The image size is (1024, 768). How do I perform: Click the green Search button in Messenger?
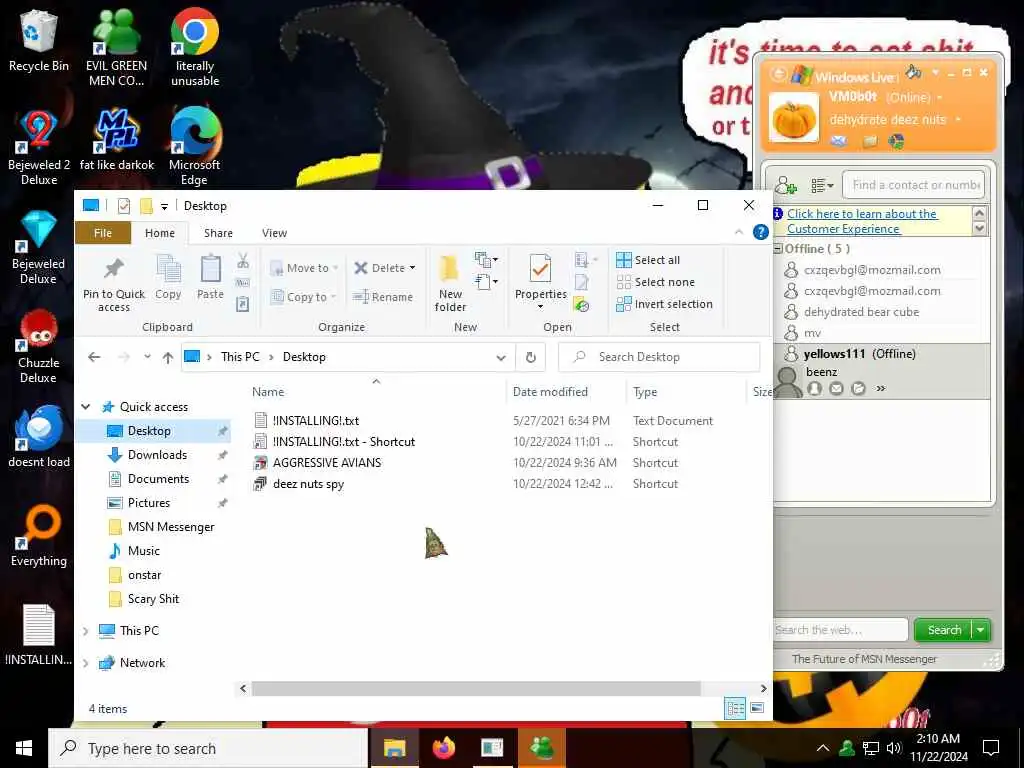click(944, 630)
